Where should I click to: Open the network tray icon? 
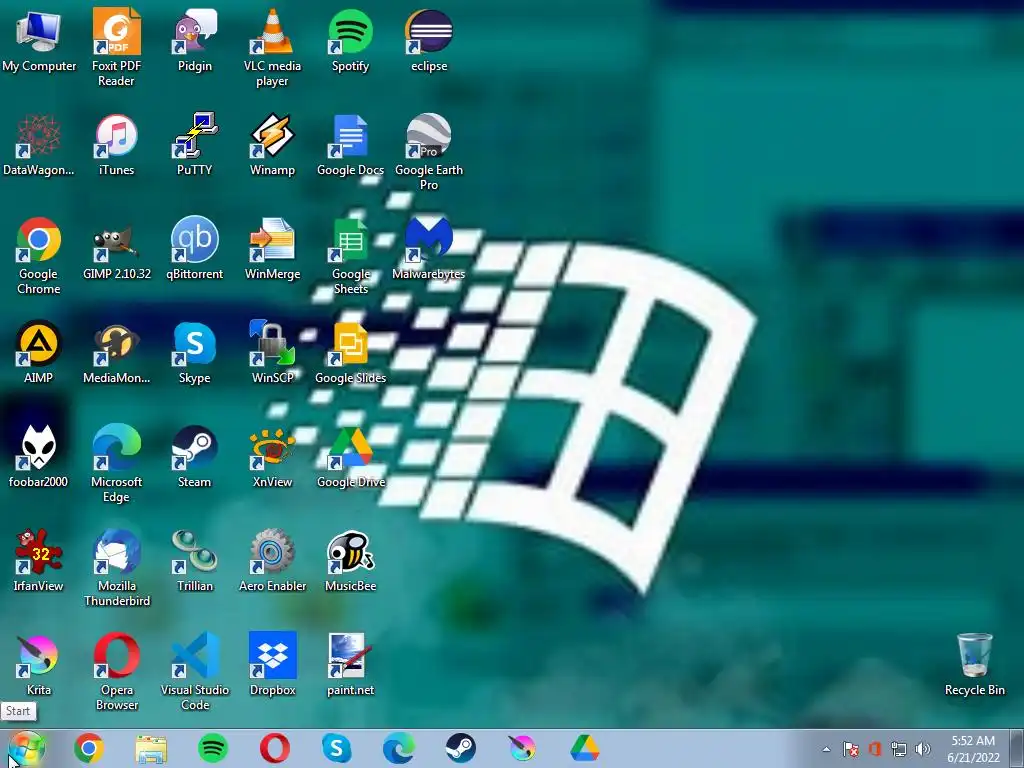tap(899, 749)
